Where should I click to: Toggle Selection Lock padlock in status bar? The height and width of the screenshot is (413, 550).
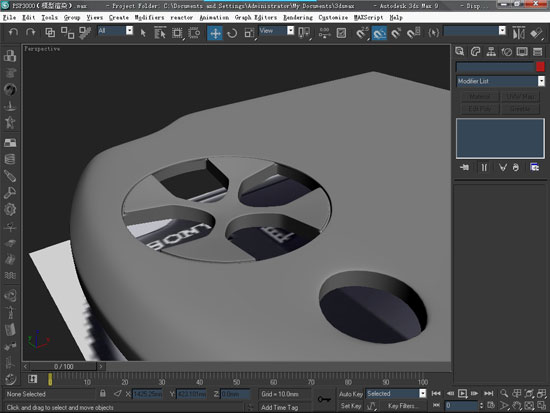(102, 393)
